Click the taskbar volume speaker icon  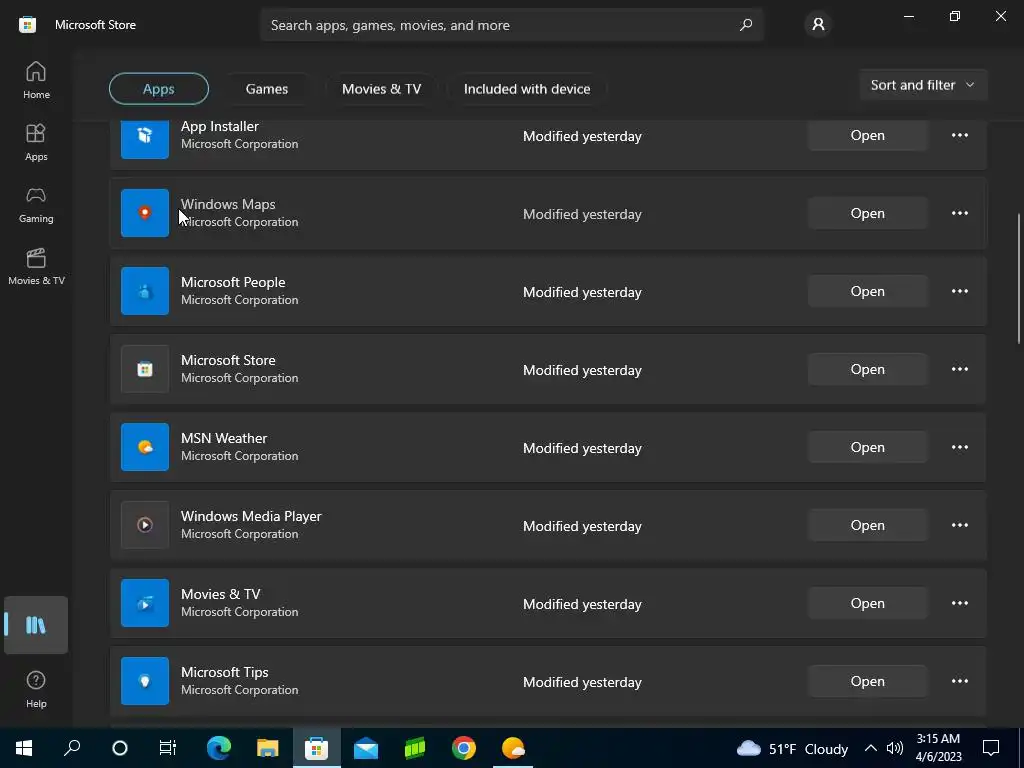[x=895, y=748]
